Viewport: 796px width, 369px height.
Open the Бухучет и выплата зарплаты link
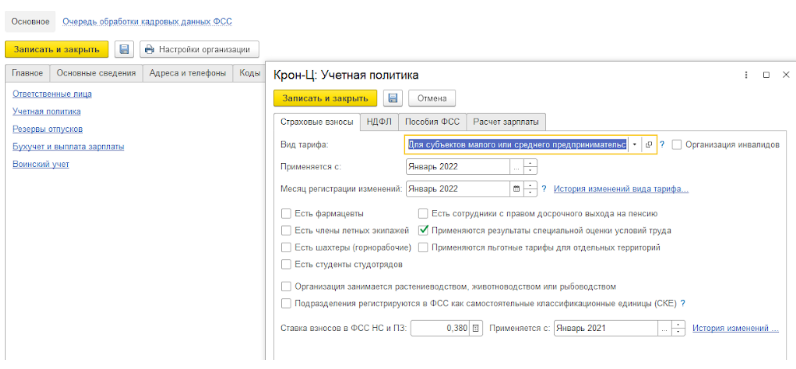[69, 147]
